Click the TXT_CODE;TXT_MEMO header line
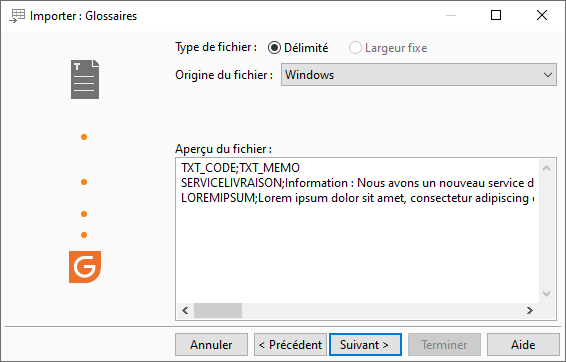Image resolution: width=566 pixels, height=362 pixels. tap(240, 168)
